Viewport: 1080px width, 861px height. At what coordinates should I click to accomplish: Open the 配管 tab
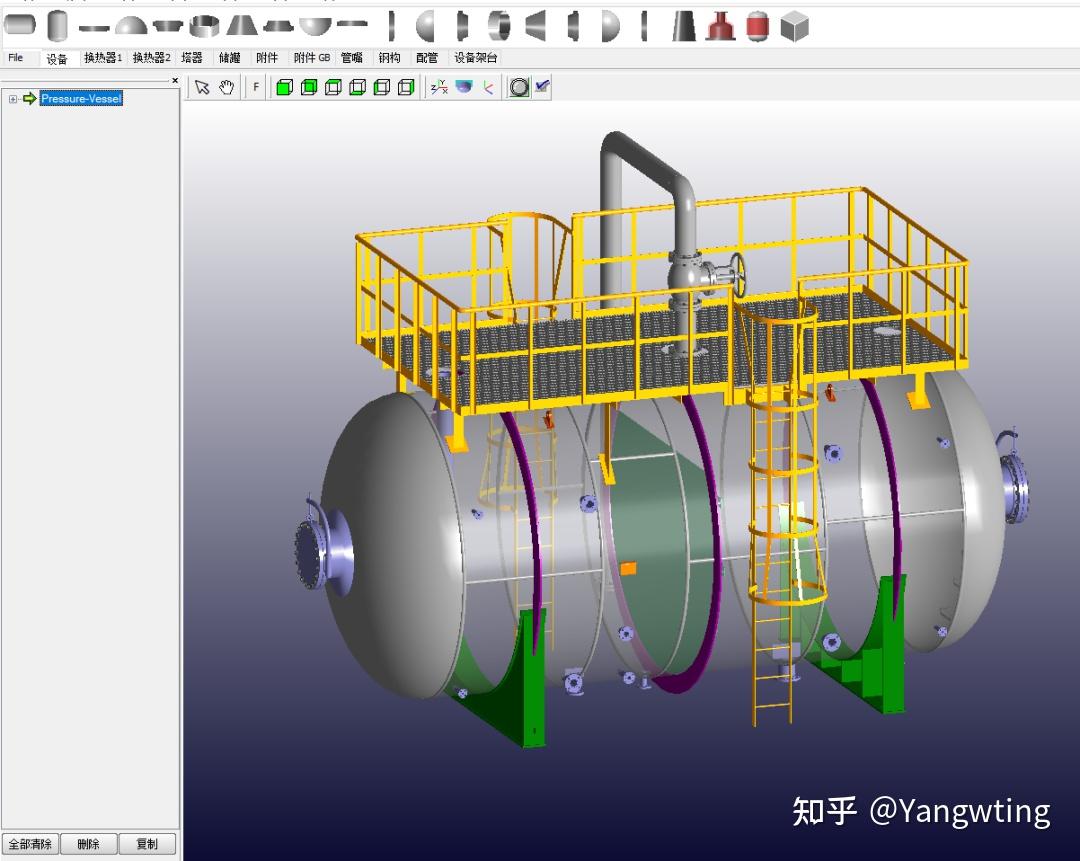[x=427, y=57]
